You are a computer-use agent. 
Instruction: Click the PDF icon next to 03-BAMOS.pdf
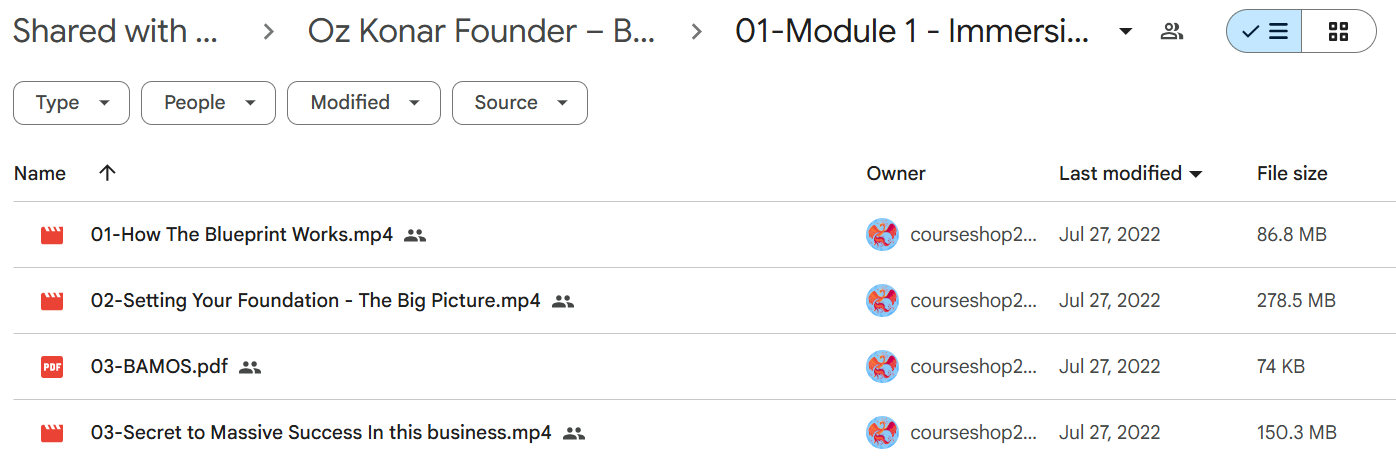pos(52,367)
